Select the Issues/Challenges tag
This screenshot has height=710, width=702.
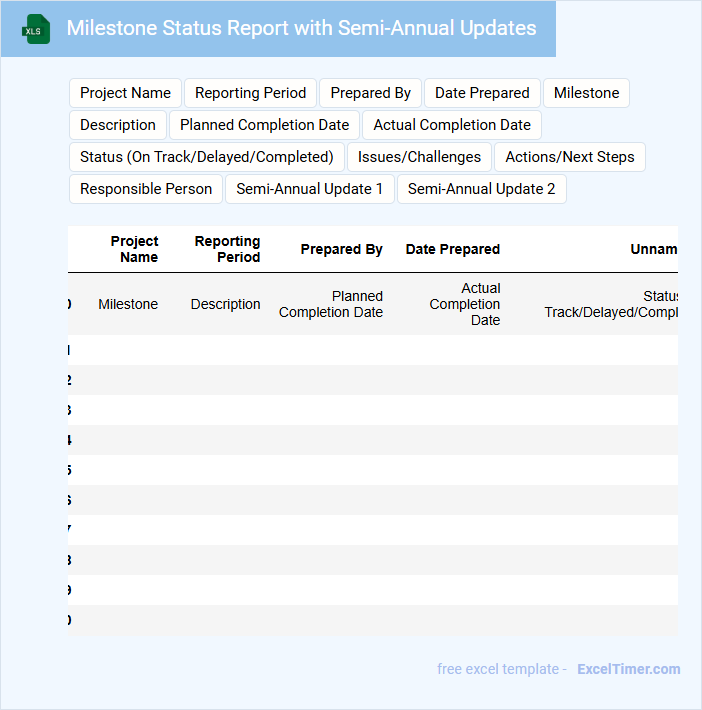coord(419,157)
